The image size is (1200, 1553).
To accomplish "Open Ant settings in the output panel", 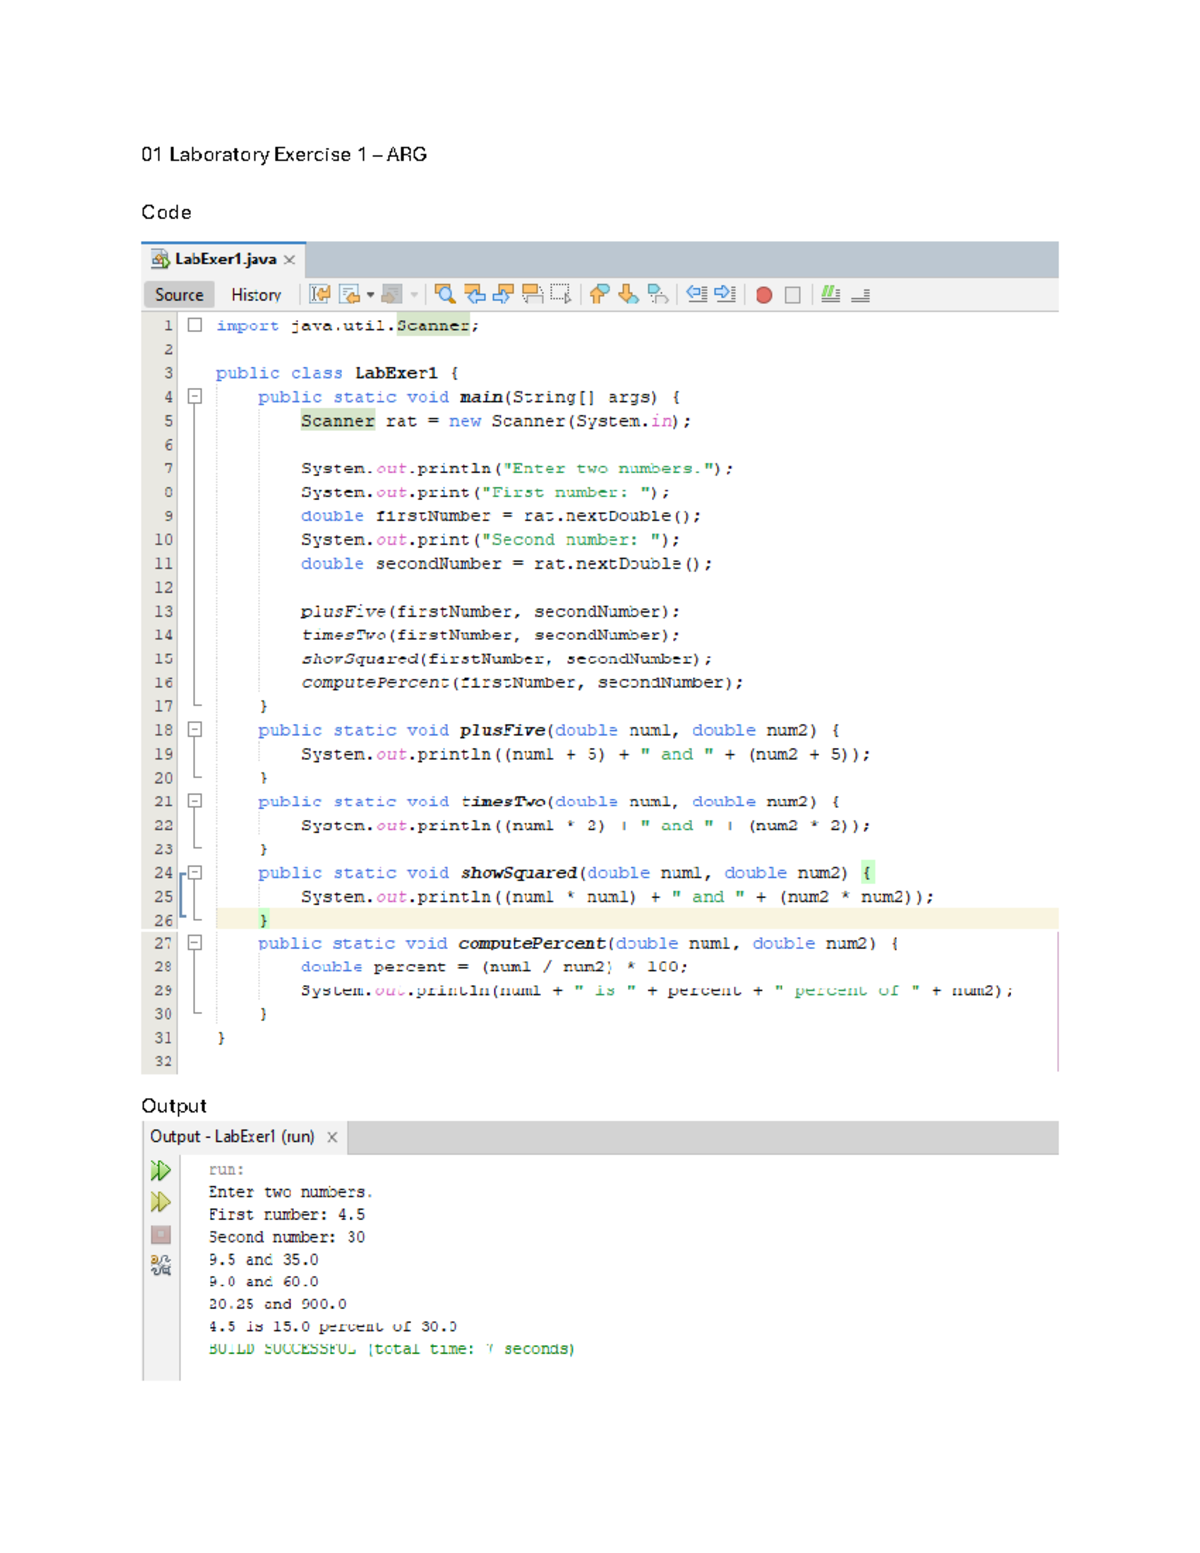I will point(160,1264).
